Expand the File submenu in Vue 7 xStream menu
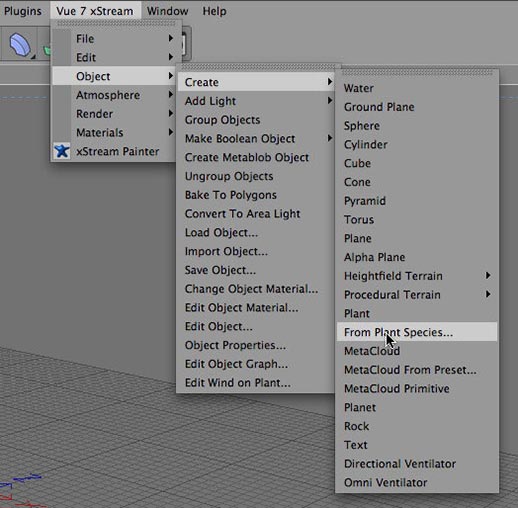 [114, 39]
